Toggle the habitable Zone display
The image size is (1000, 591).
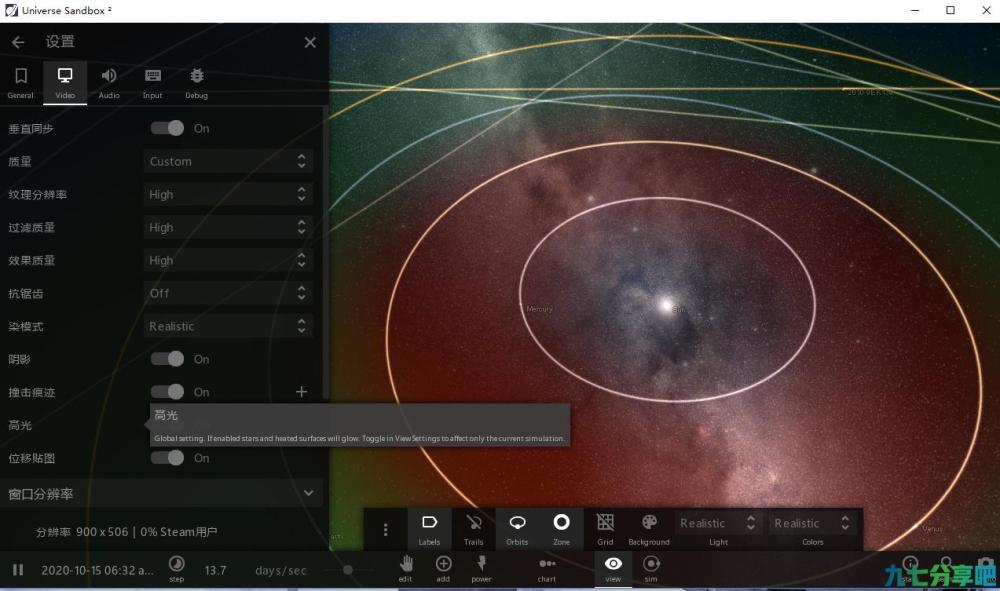[561, 529]
